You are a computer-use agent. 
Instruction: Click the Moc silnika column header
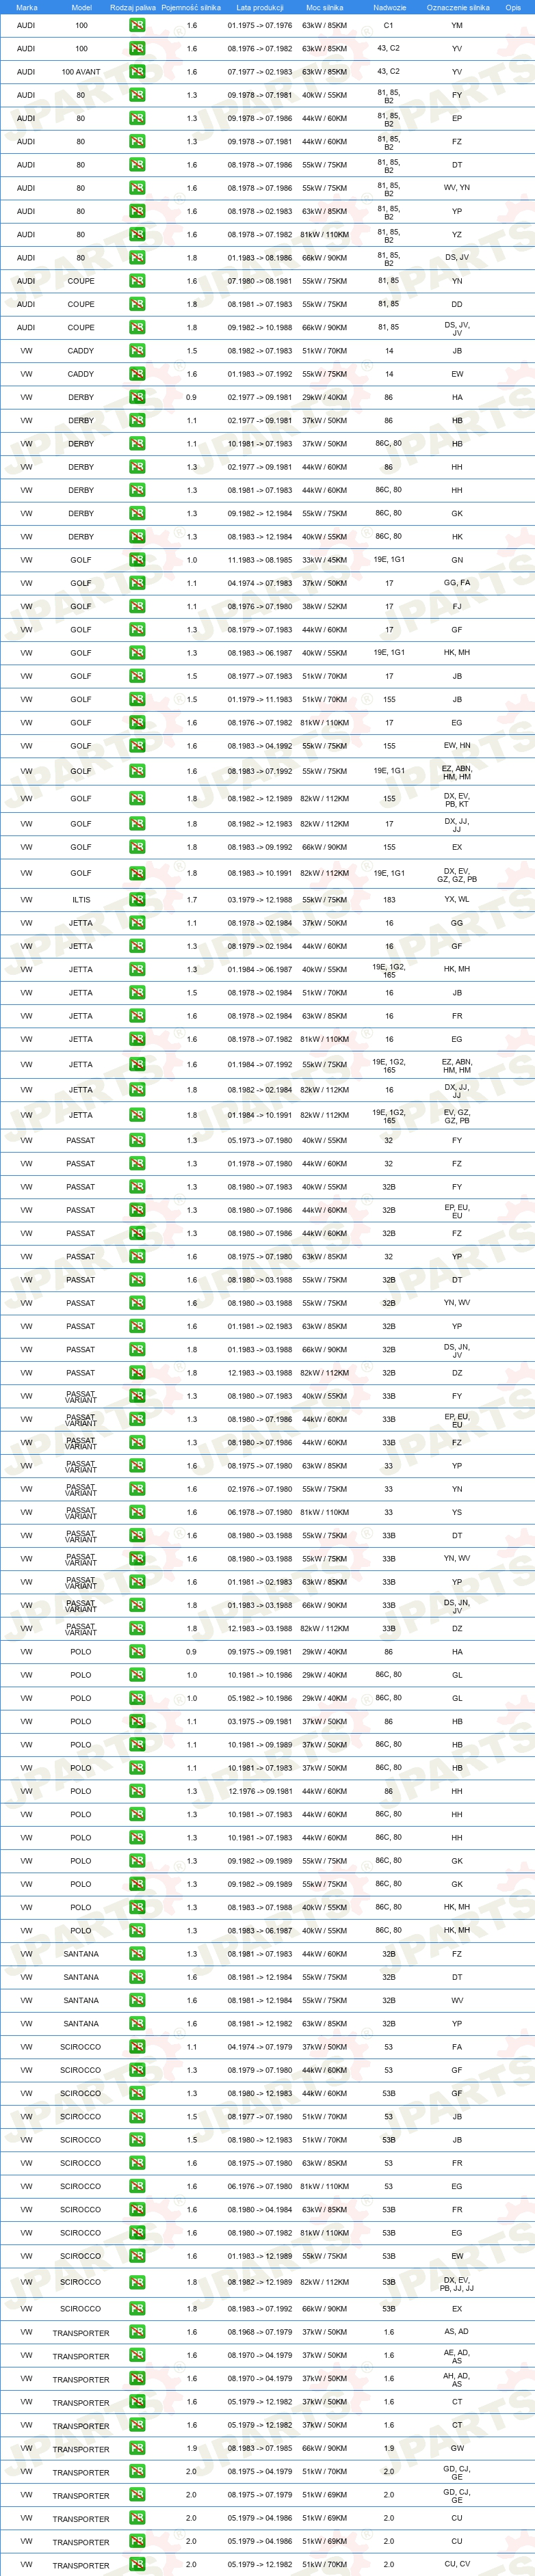point(325,7)
